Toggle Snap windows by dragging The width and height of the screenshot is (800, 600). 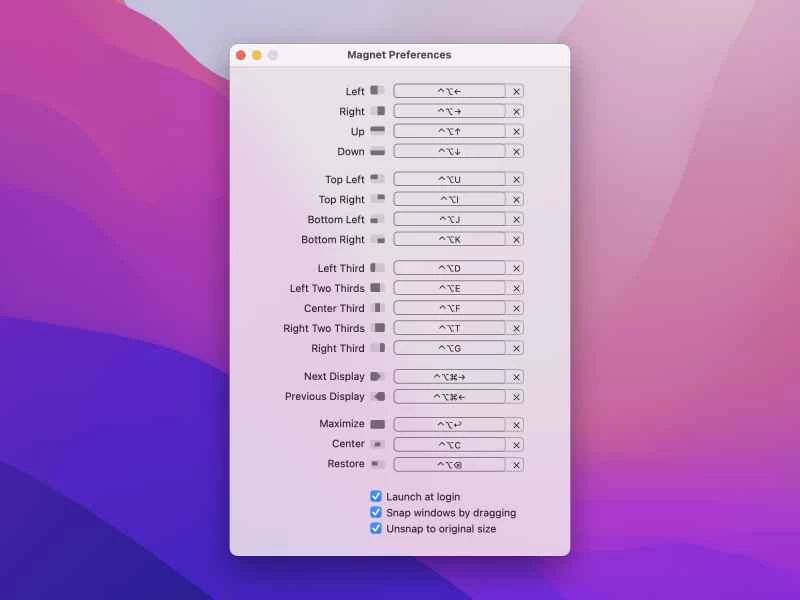[x=376, y=512]
